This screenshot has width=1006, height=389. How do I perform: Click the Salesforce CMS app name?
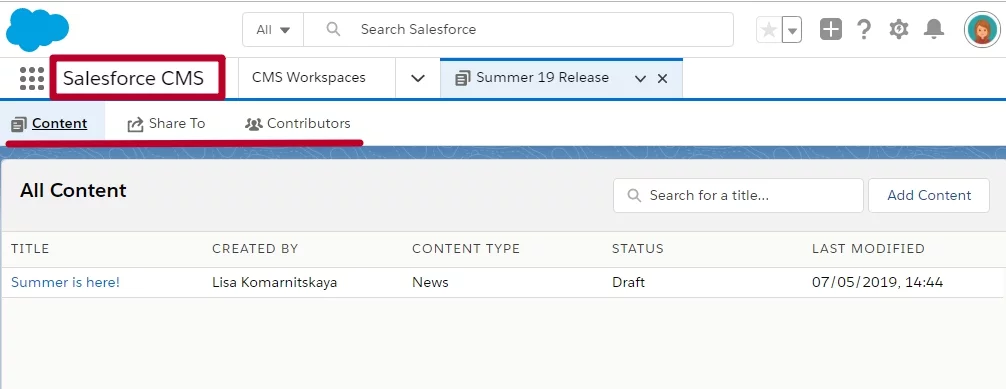click(133, 78)
